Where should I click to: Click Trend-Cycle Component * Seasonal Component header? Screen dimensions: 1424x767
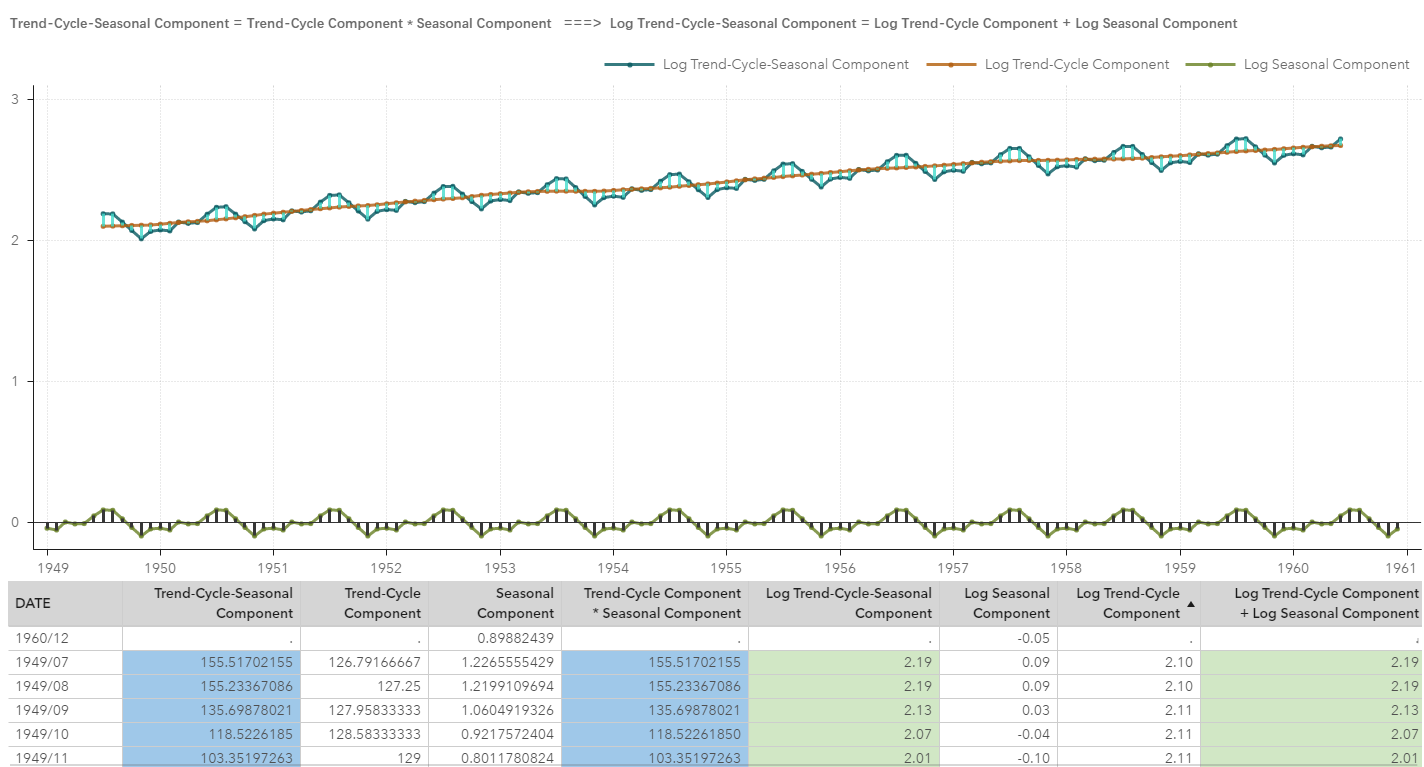click(x=655, y=603)
